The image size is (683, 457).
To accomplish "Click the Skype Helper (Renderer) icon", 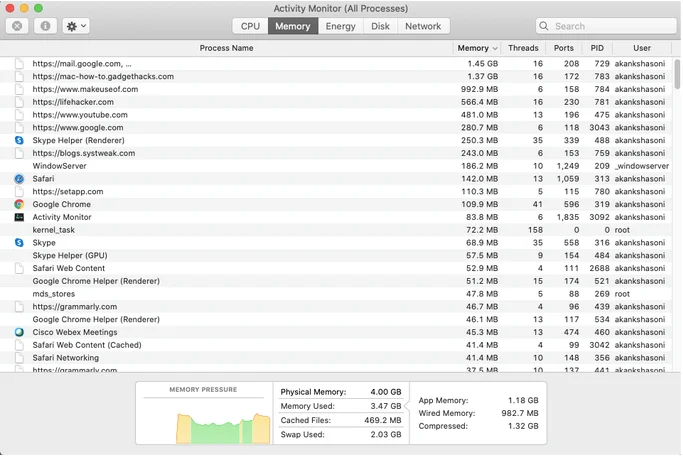I will click(19, 141).
